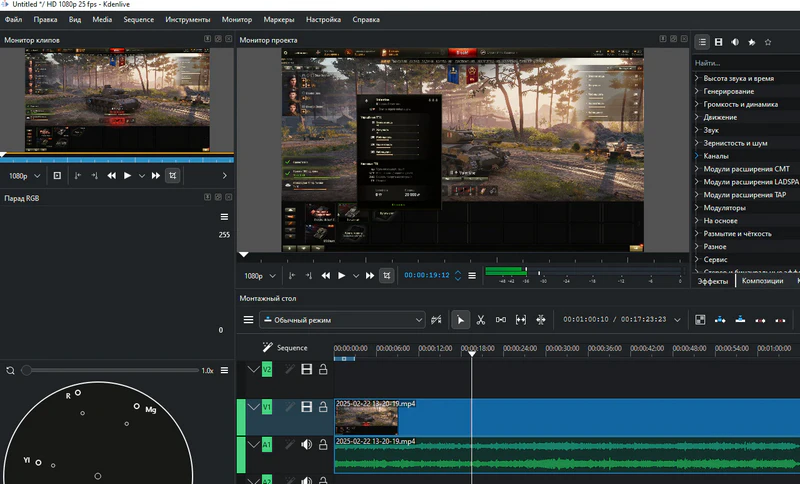
Task: Show favorite effects star icon
Action: click(767, 42)
